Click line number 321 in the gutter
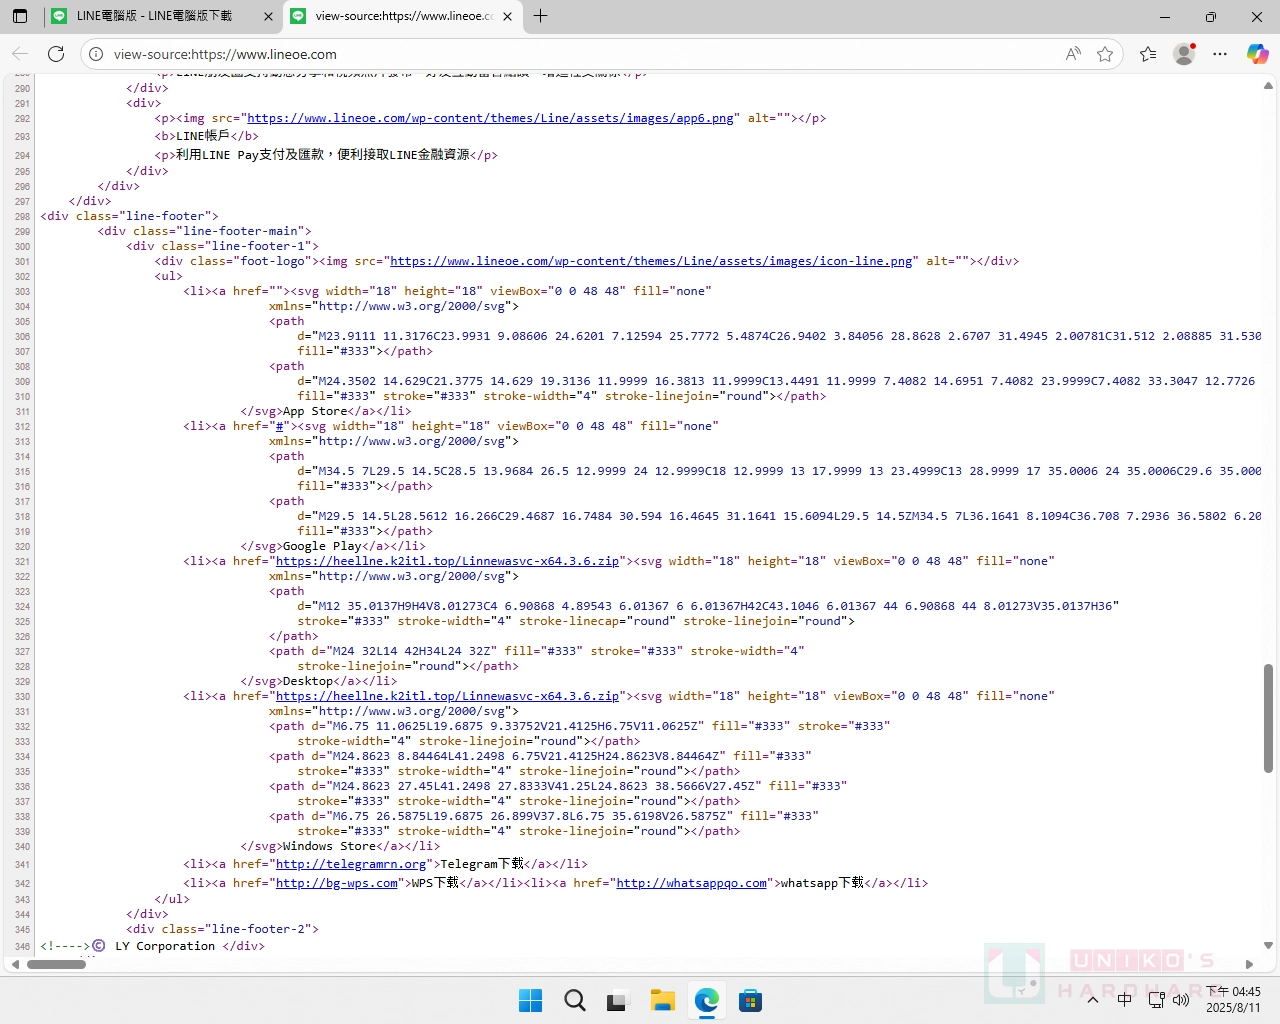Viewport: 1280px width, 1024px height. point(22,561)
